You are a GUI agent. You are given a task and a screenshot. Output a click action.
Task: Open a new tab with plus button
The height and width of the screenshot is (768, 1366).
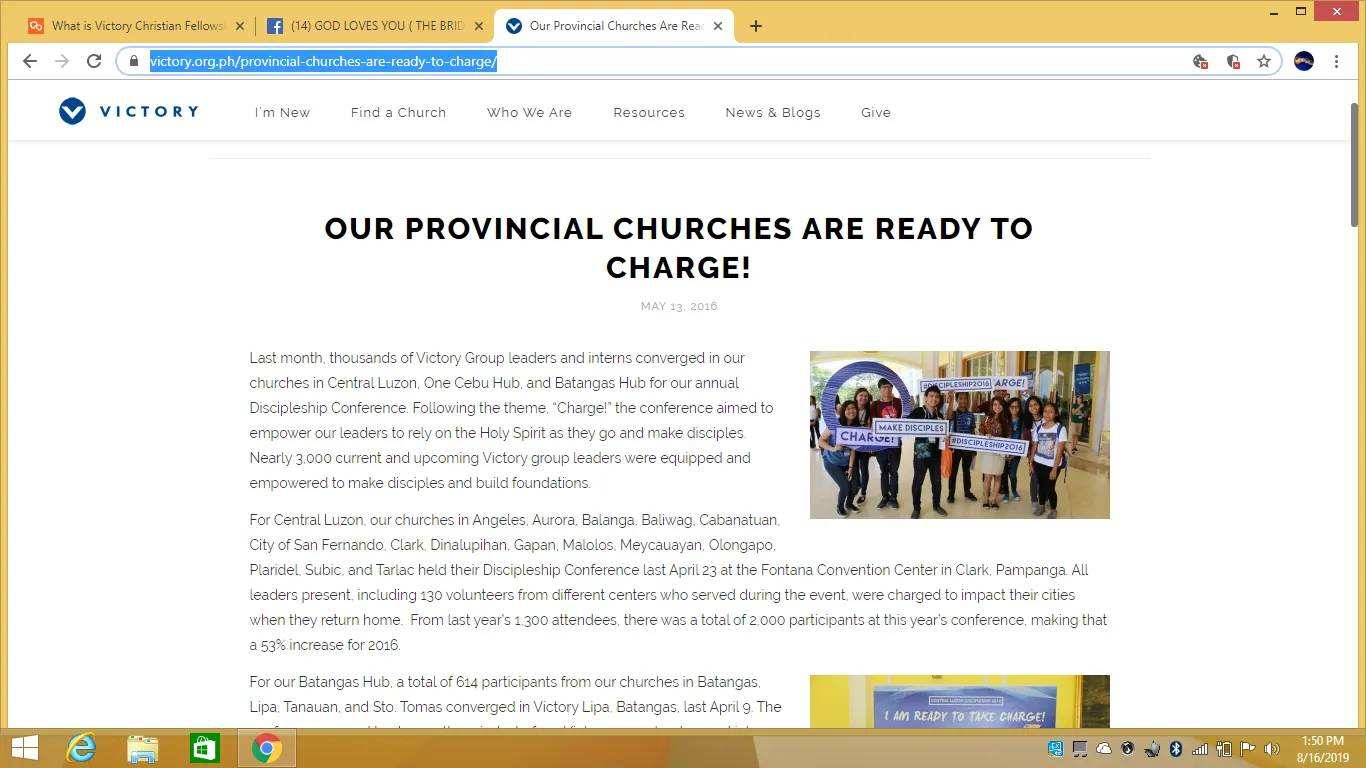756,26
